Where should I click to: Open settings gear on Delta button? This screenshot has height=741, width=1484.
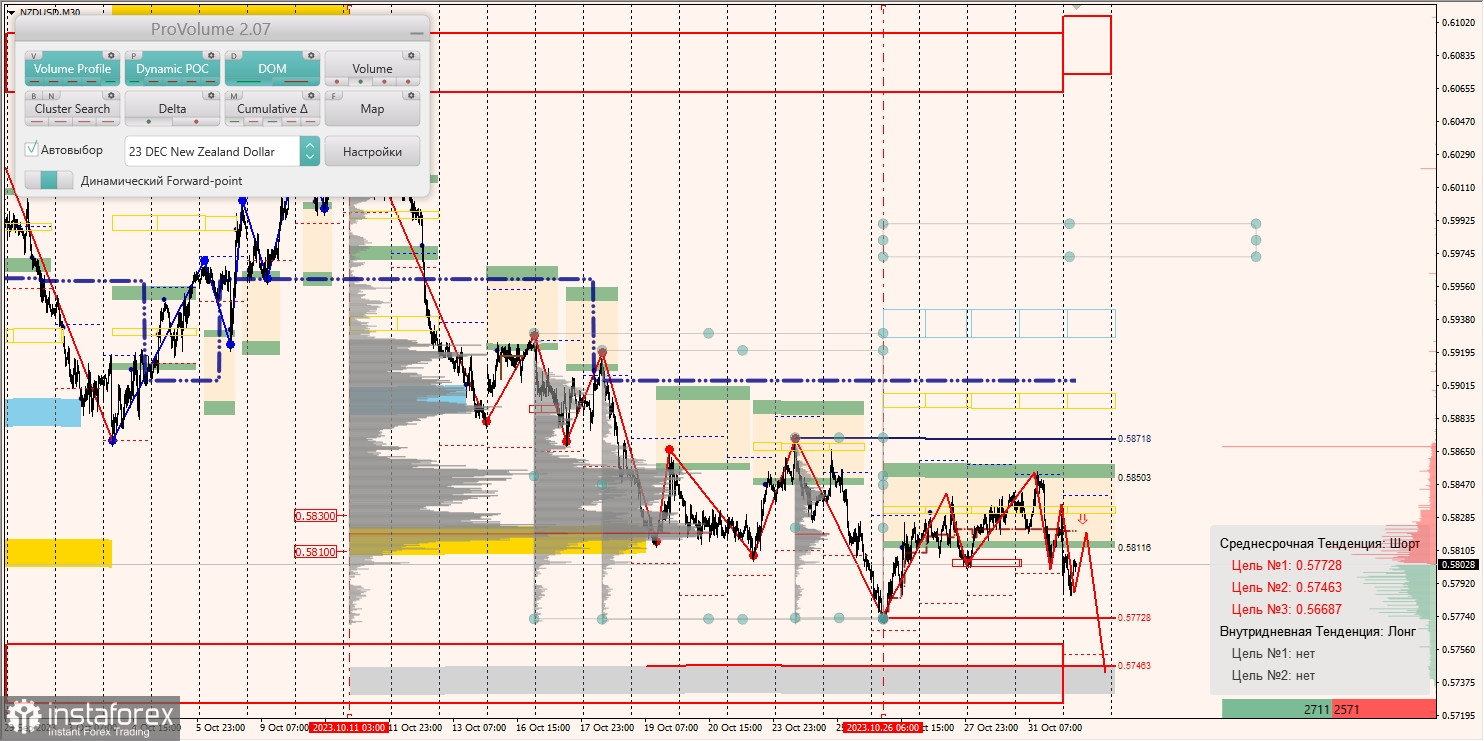coord(211,95)
